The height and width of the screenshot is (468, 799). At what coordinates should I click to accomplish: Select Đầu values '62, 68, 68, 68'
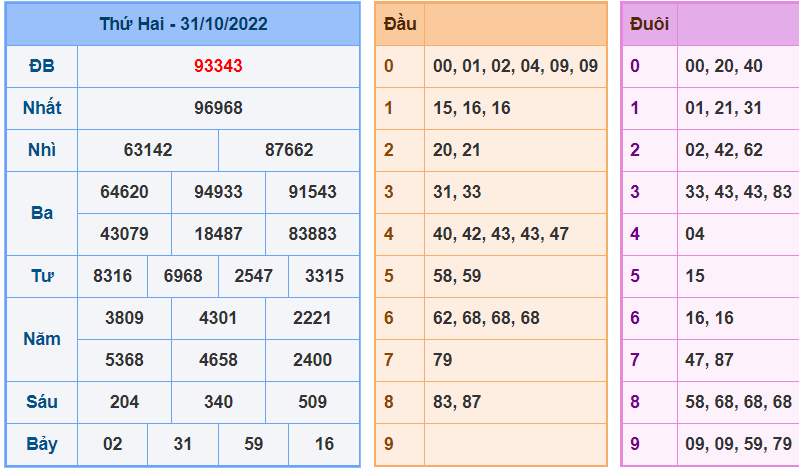tap(486, 318)
